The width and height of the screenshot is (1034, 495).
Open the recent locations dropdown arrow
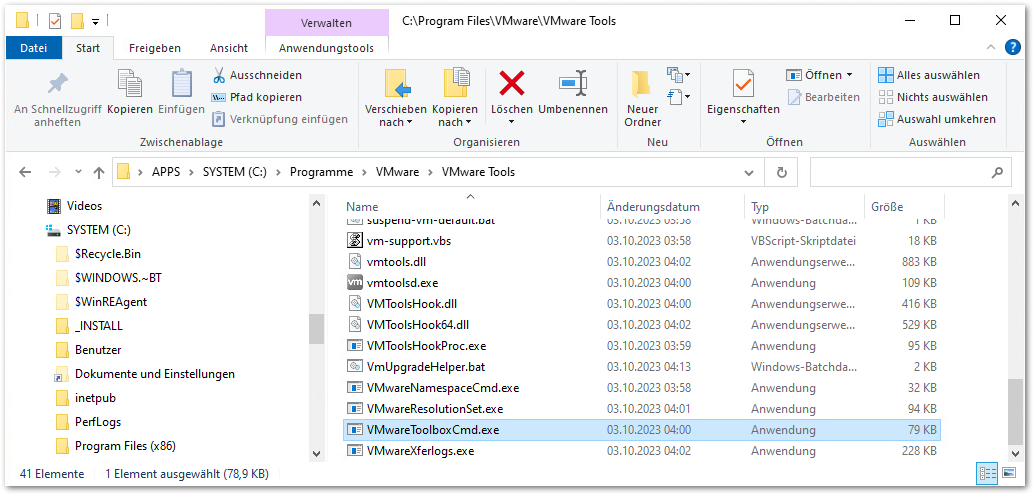click(78, 172)
